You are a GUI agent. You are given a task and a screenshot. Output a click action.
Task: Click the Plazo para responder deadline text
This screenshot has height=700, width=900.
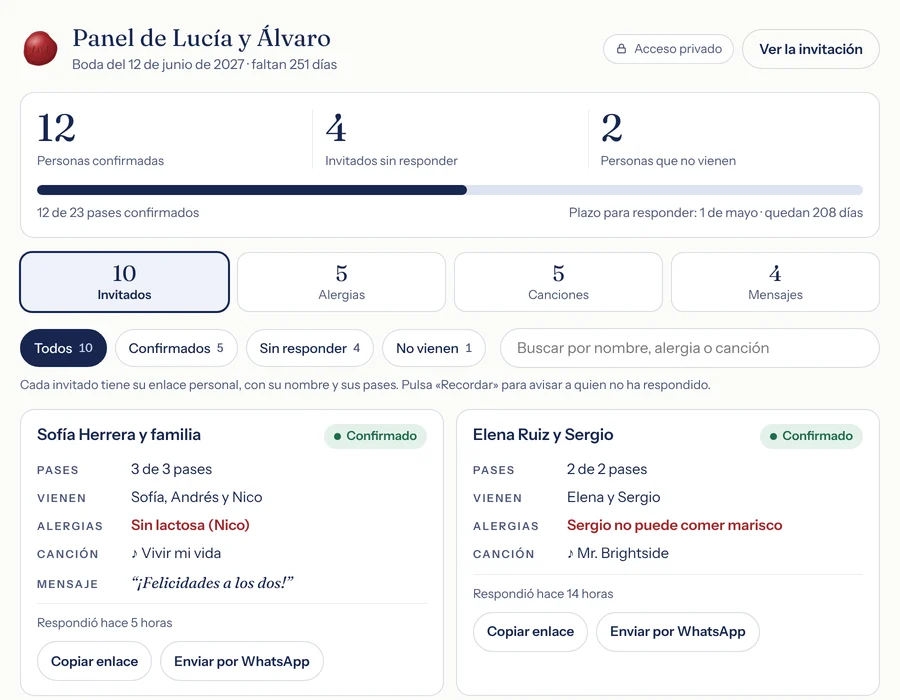(716, 213)
